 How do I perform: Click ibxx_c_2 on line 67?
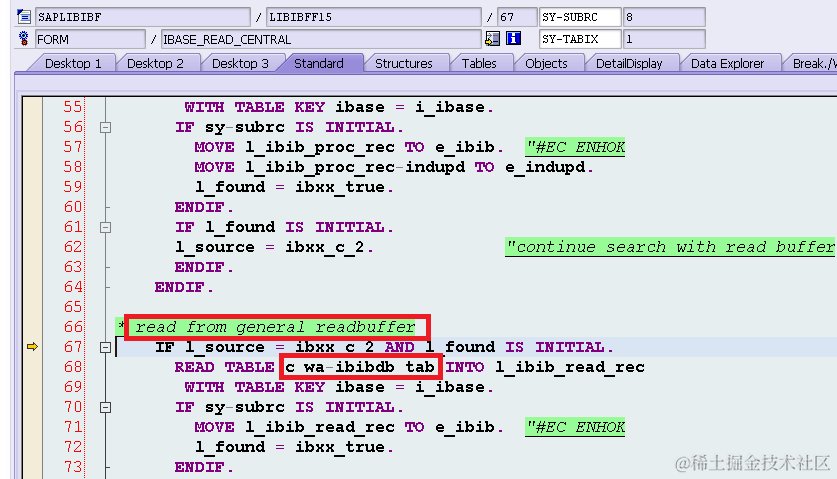[x=335, y=347]
